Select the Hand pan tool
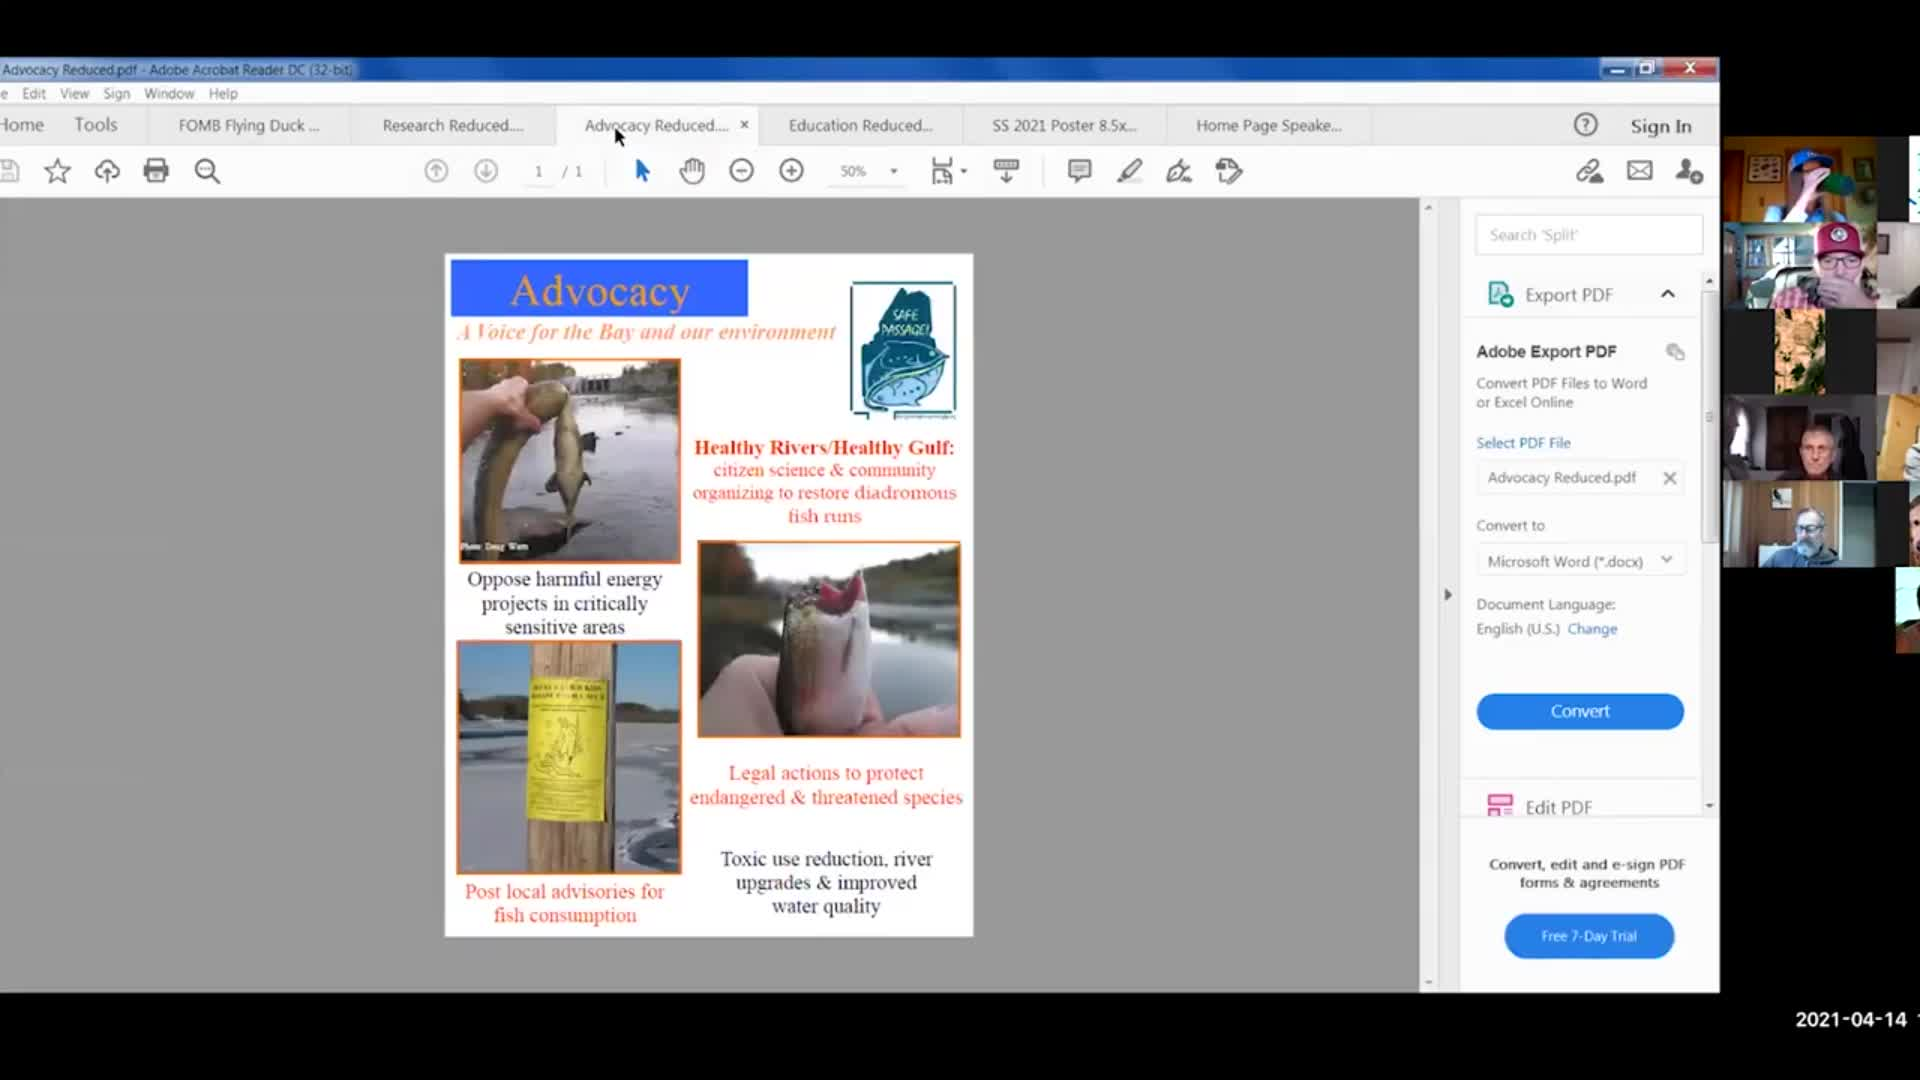 point(692,171)
